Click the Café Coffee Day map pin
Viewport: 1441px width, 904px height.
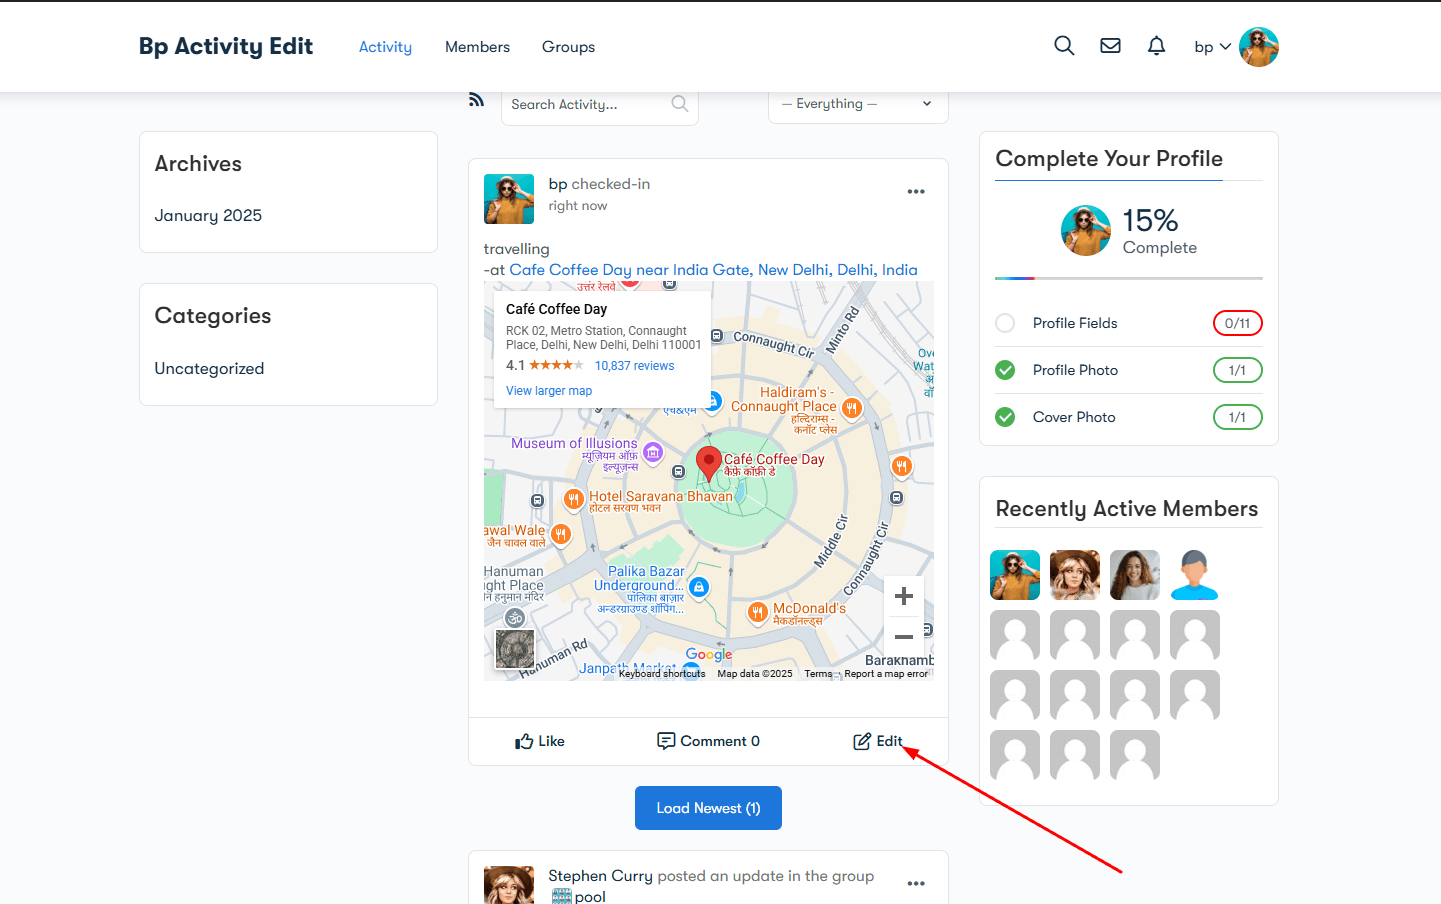pos(709,463)
